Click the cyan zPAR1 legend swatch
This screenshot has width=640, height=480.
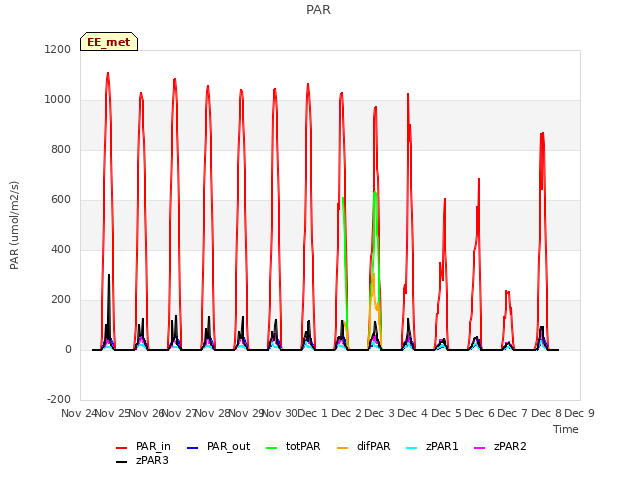tap(412, 448)
